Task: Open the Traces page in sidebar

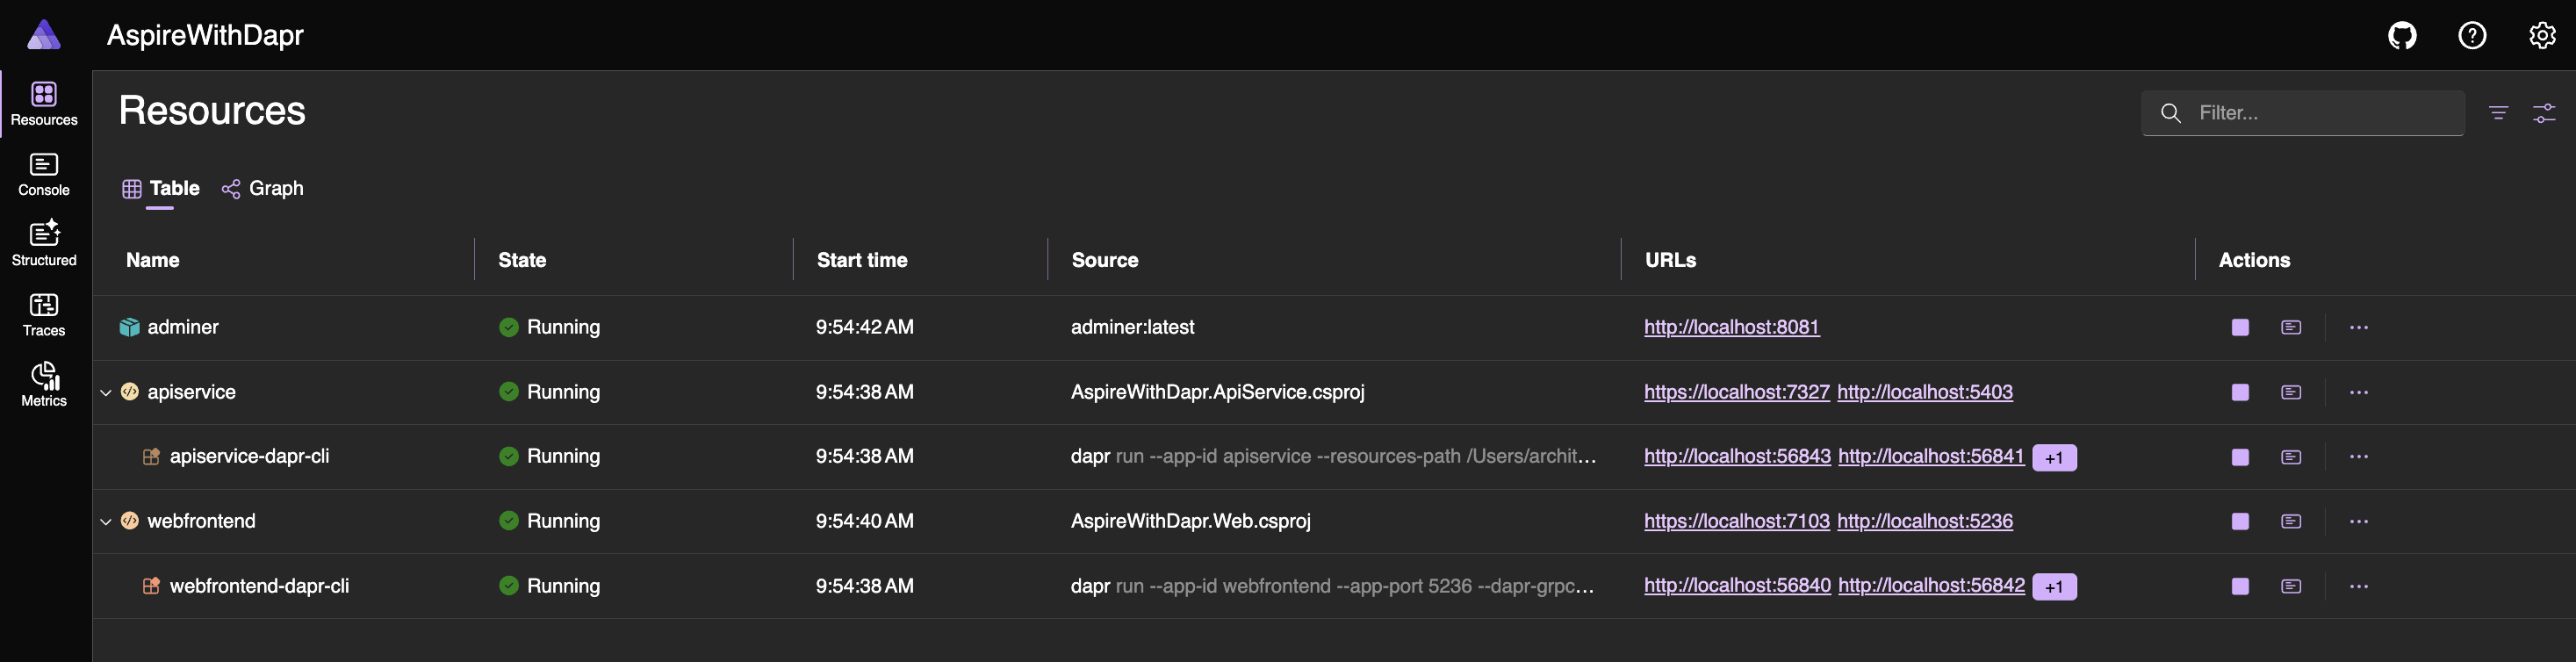Action: click(44, 315)
